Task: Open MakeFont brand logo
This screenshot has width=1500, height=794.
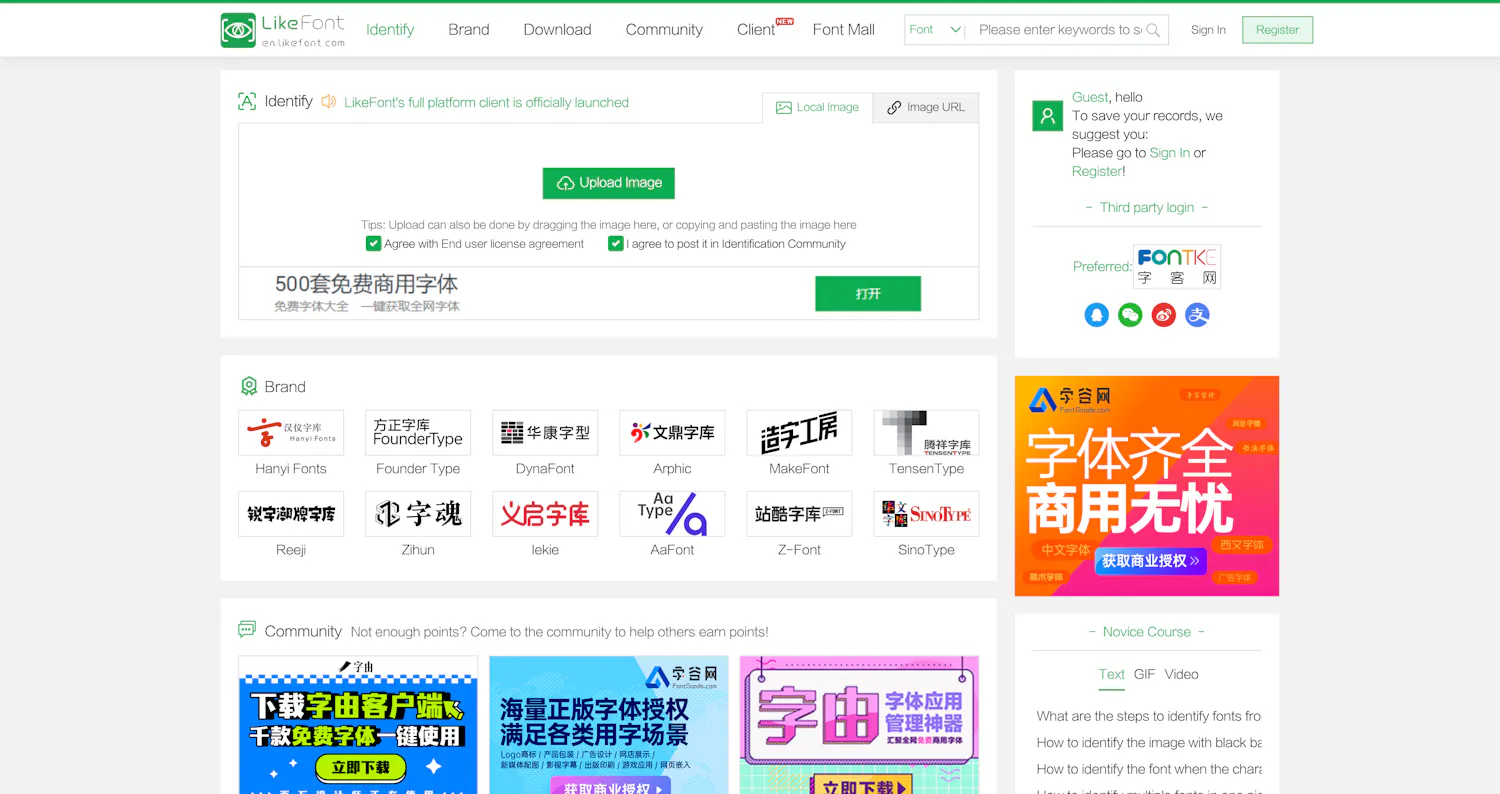Action: [799, 433]
